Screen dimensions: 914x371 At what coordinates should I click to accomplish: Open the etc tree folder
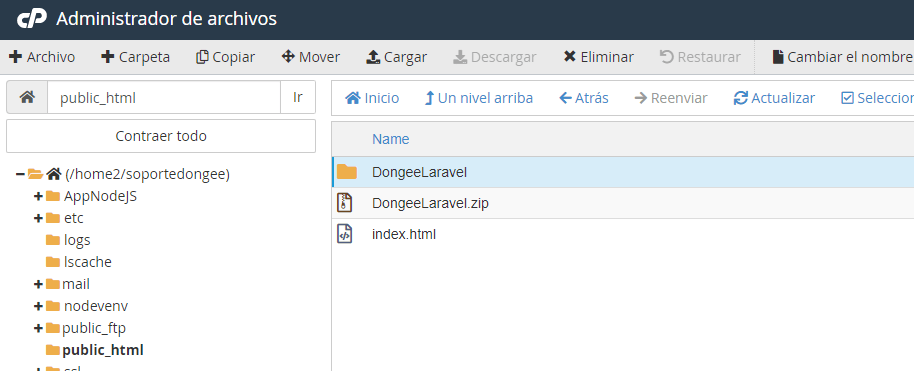click(74, 218)
